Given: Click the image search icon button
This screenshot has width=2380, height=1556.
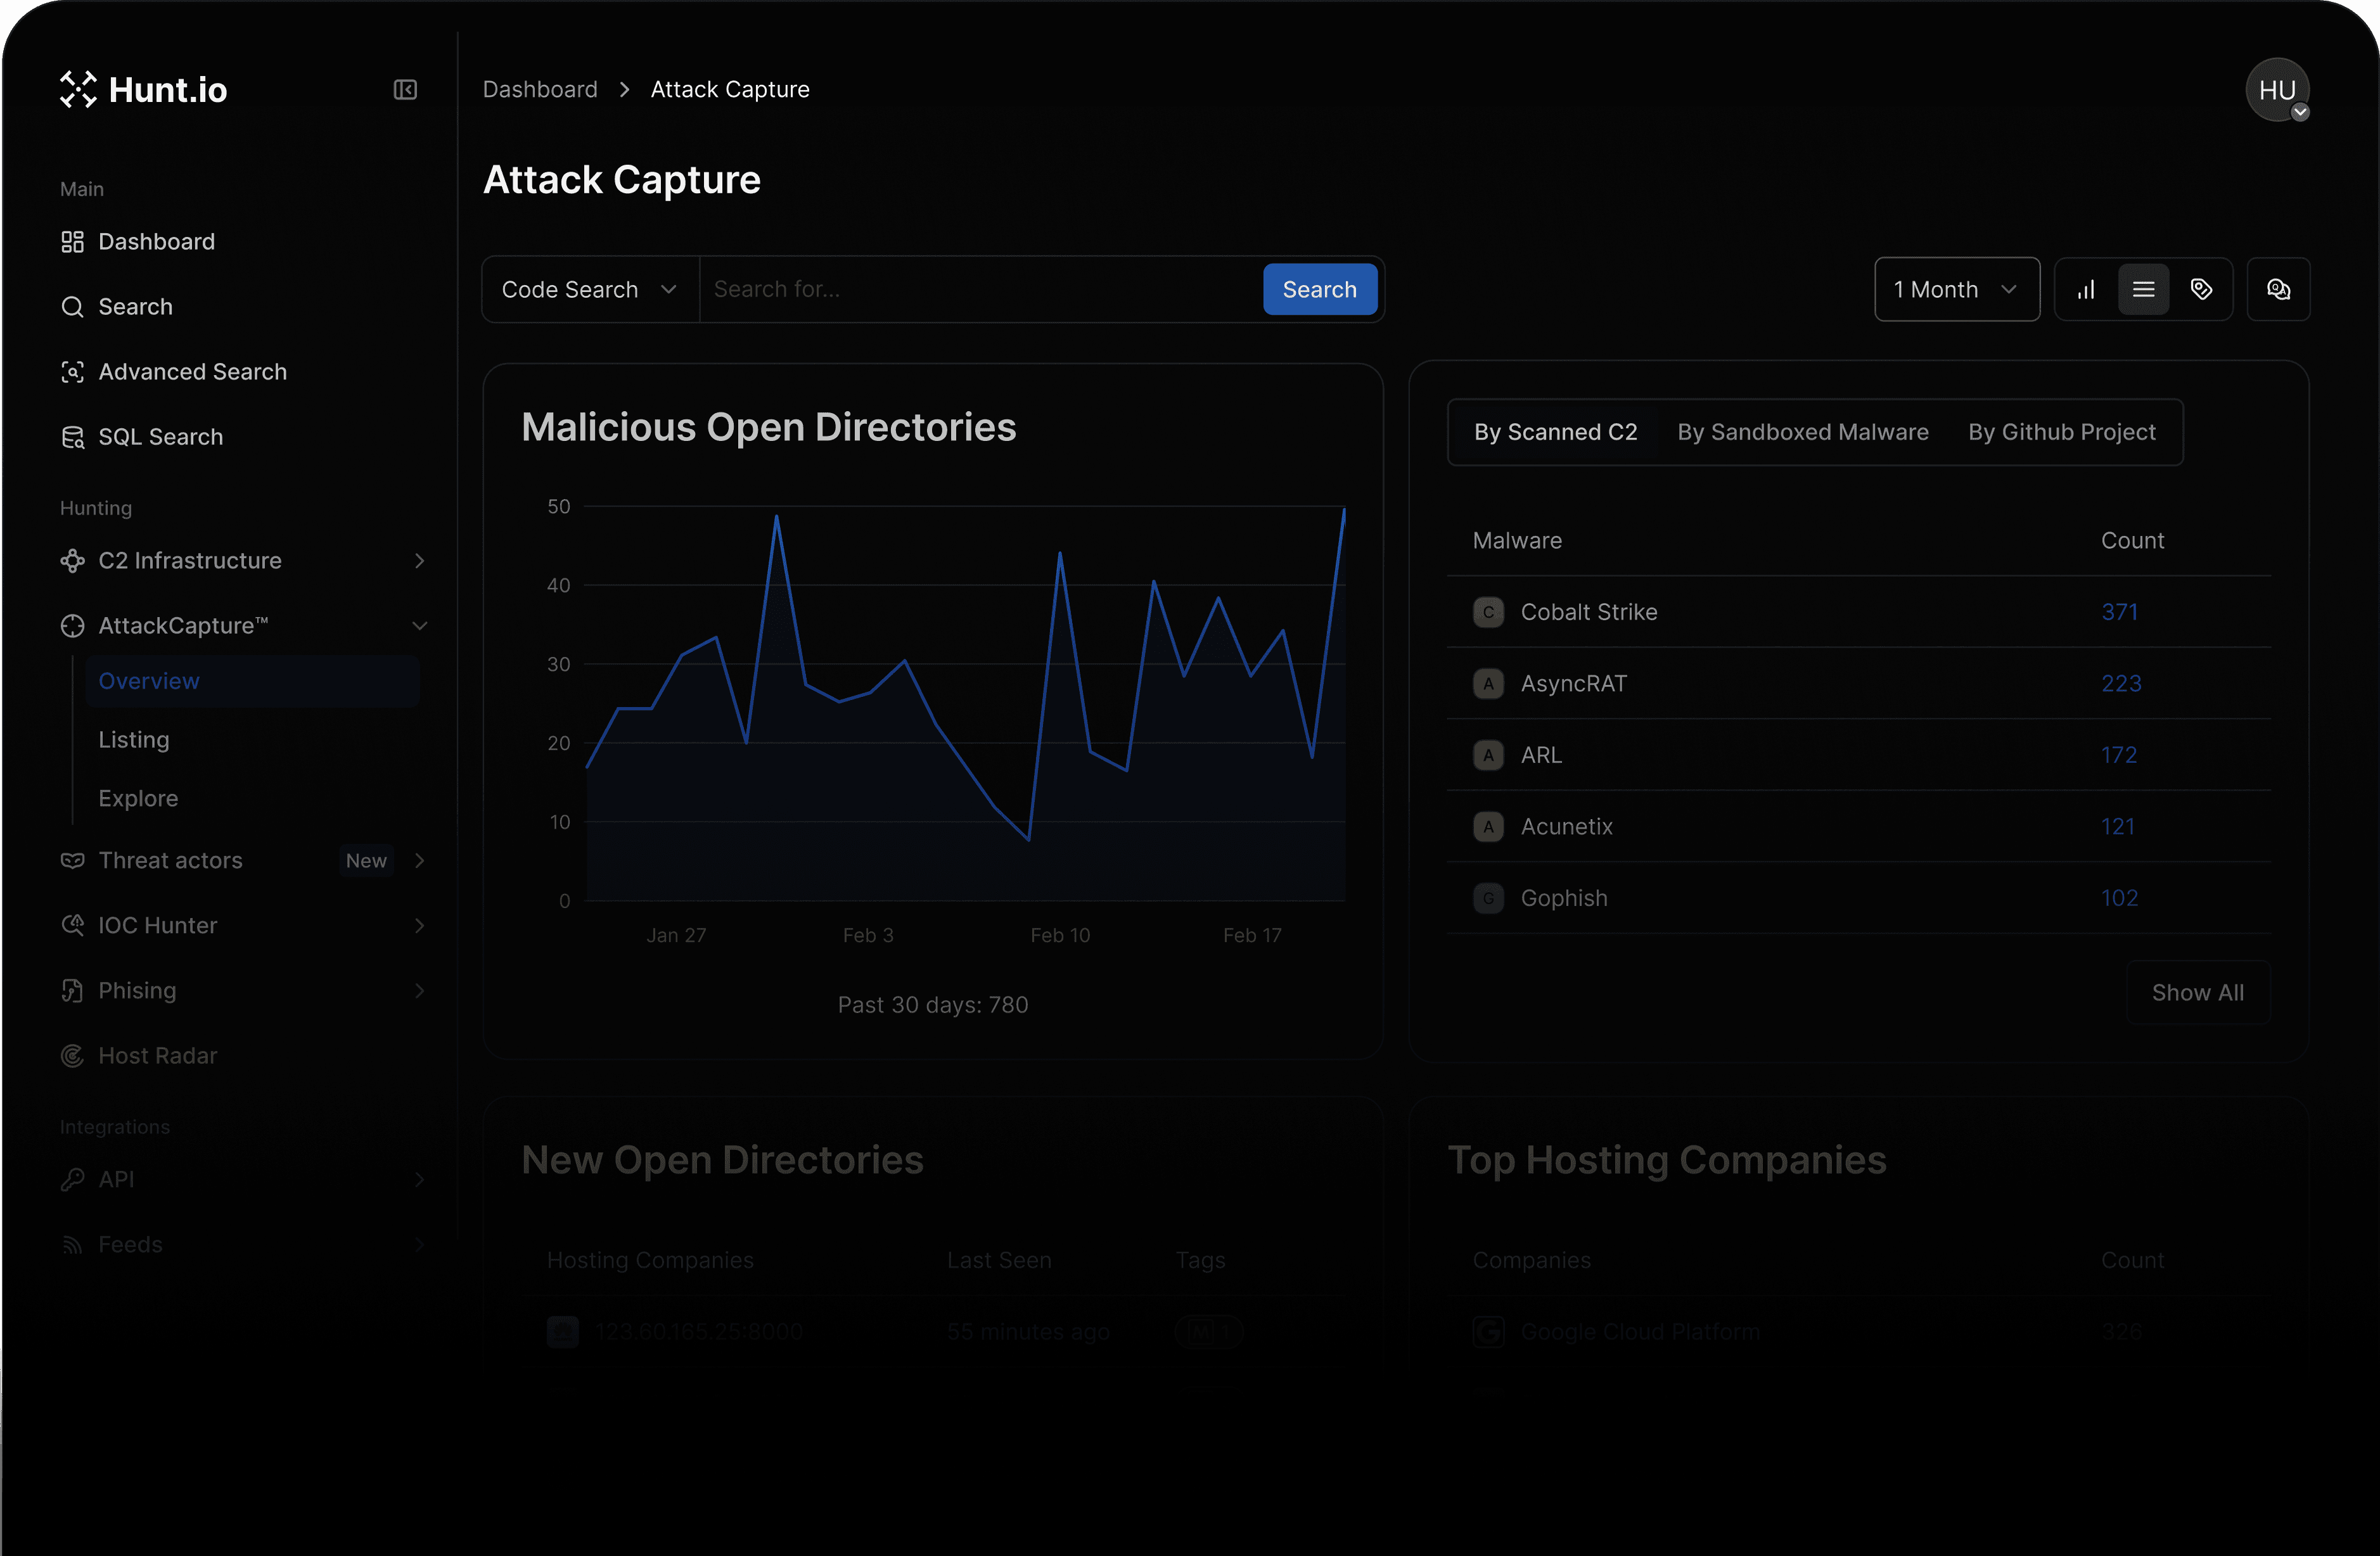Looking at the screenshot, I should pos(2278,290).
